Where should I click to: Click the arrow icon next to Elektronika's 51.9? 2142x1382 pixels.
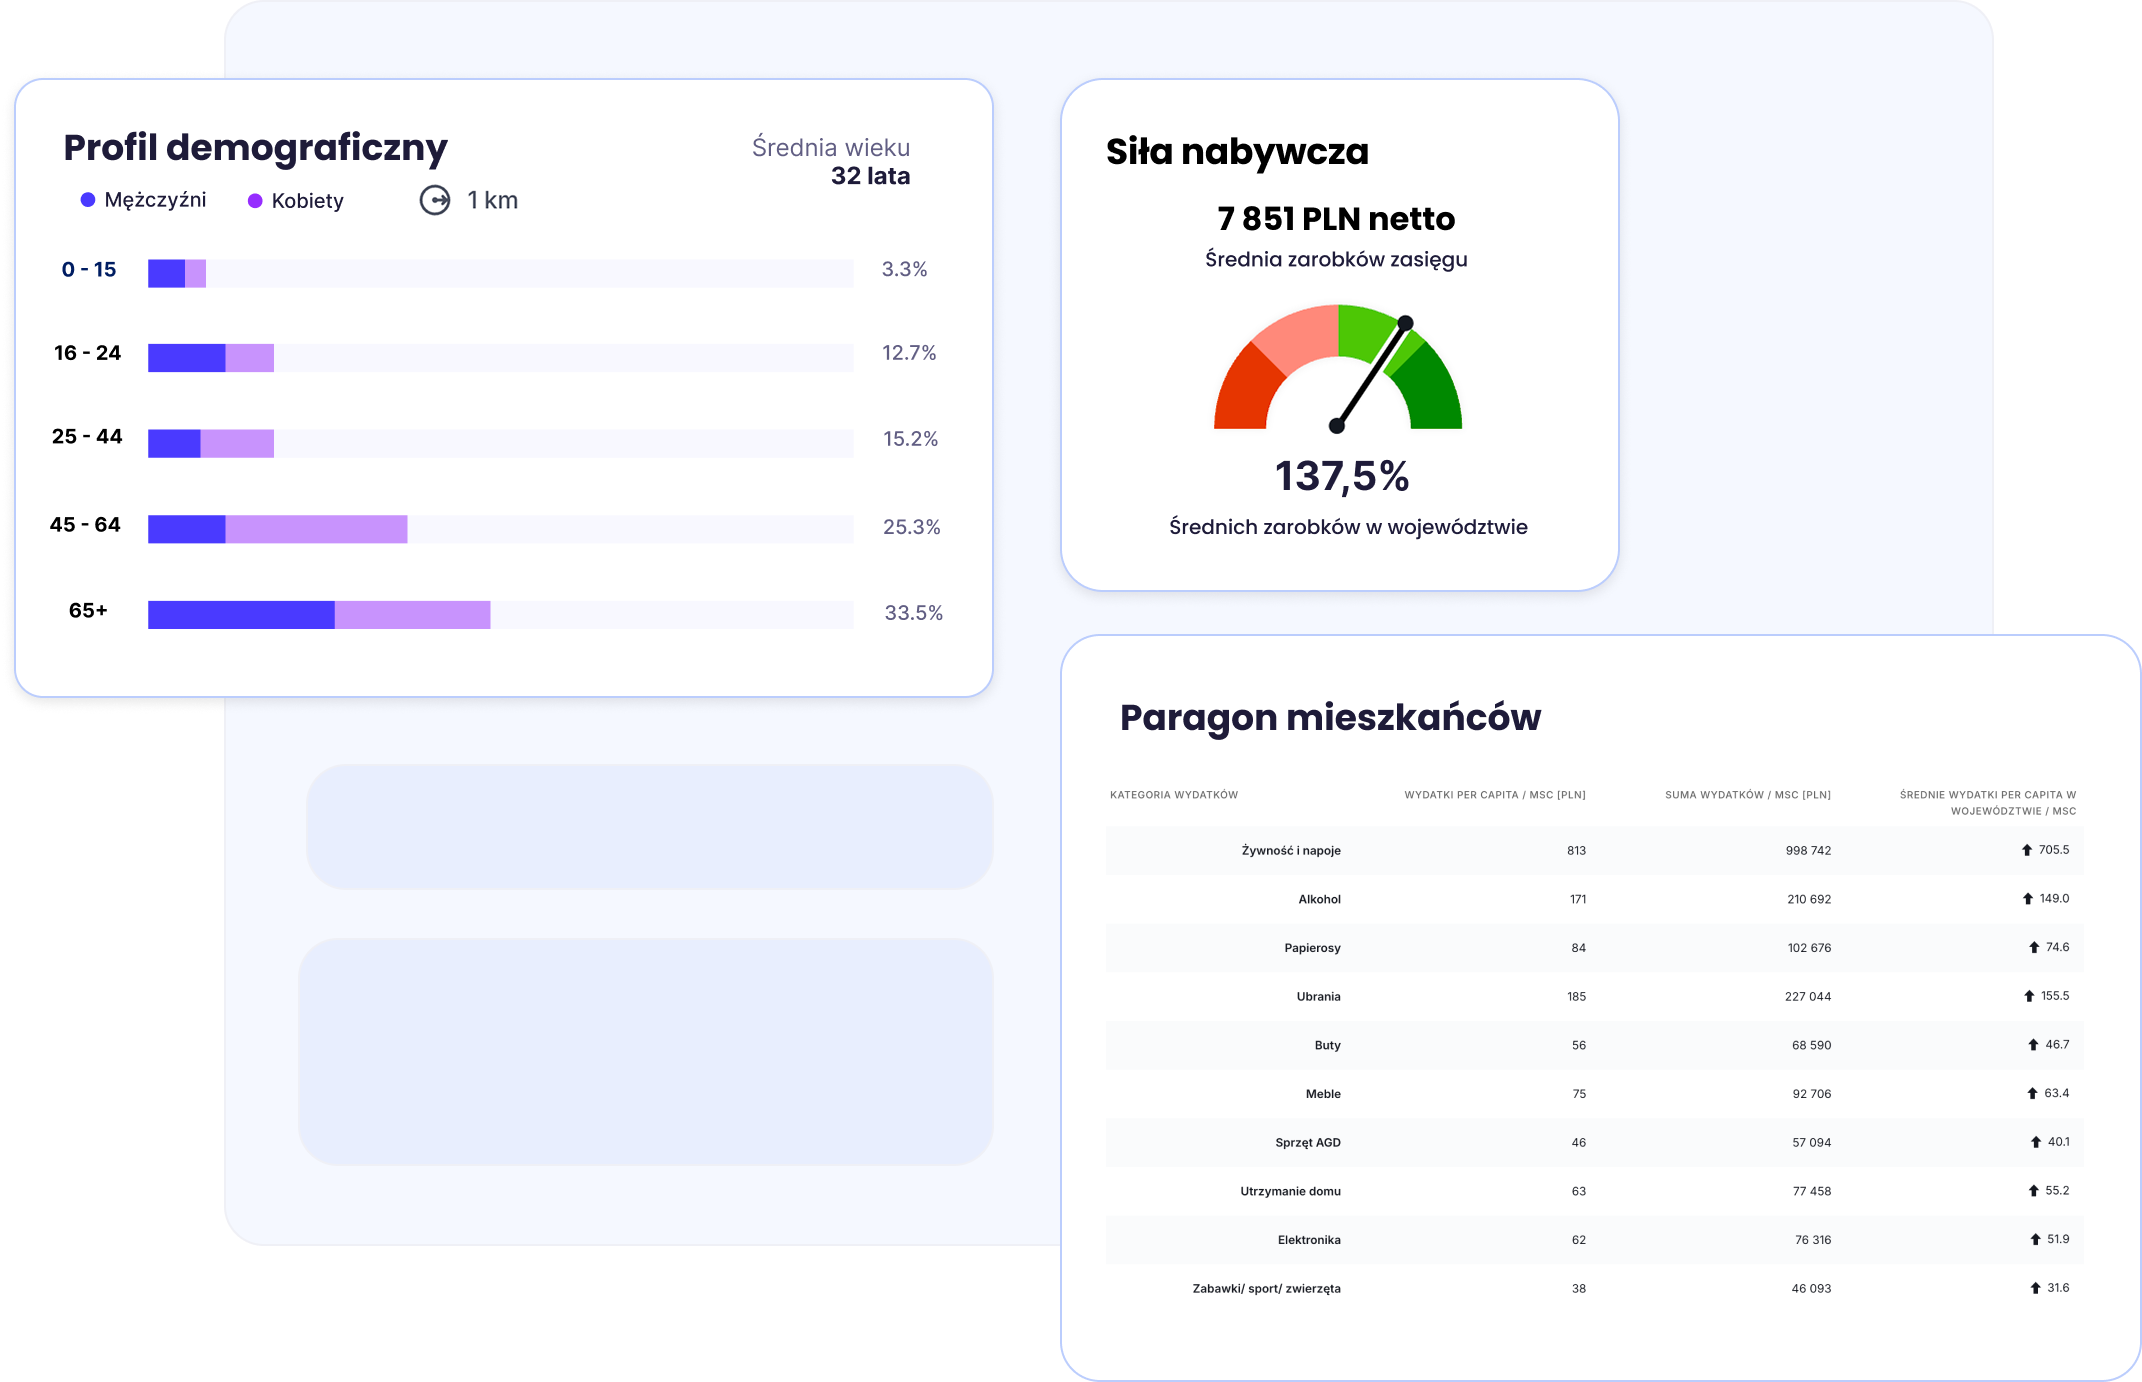pyautogui.click(x=2034, y=1239)
